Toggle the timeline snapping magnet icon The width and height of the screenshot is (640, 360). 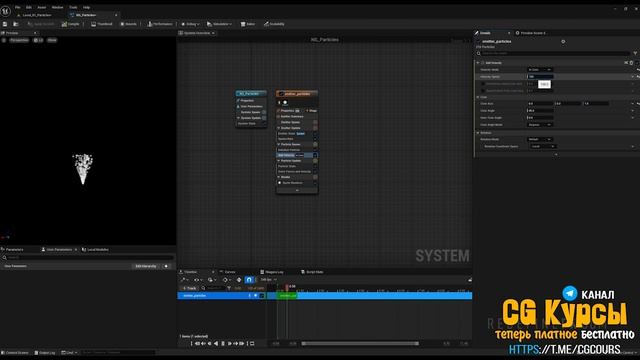point(249,280)
